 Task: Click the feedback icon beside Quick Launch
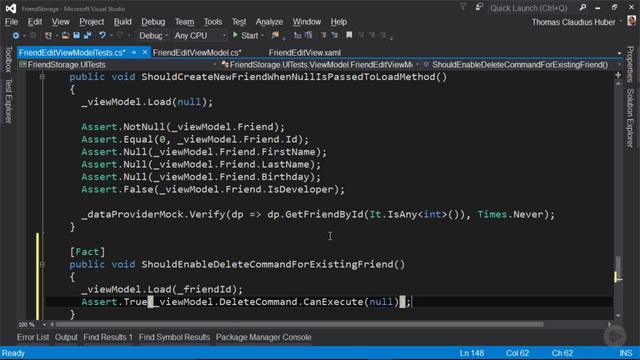(x=478, y=7)
